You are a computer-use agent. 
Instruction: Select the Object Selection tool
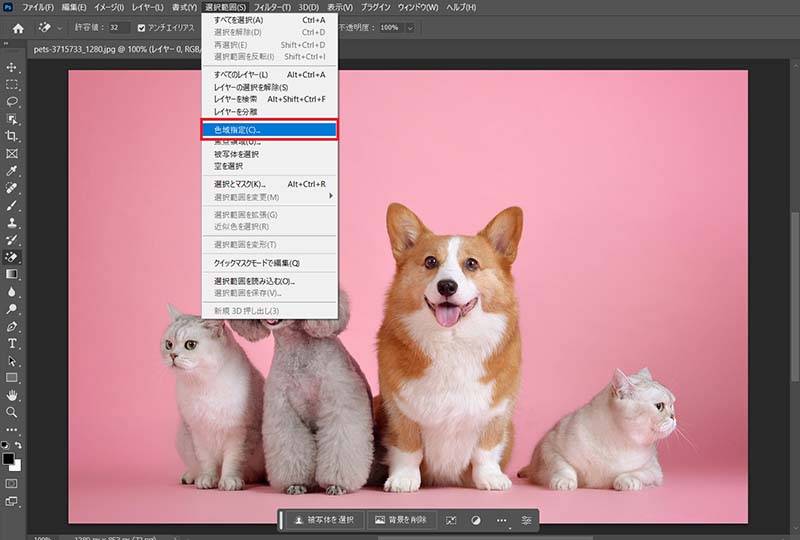coord(12,119)
